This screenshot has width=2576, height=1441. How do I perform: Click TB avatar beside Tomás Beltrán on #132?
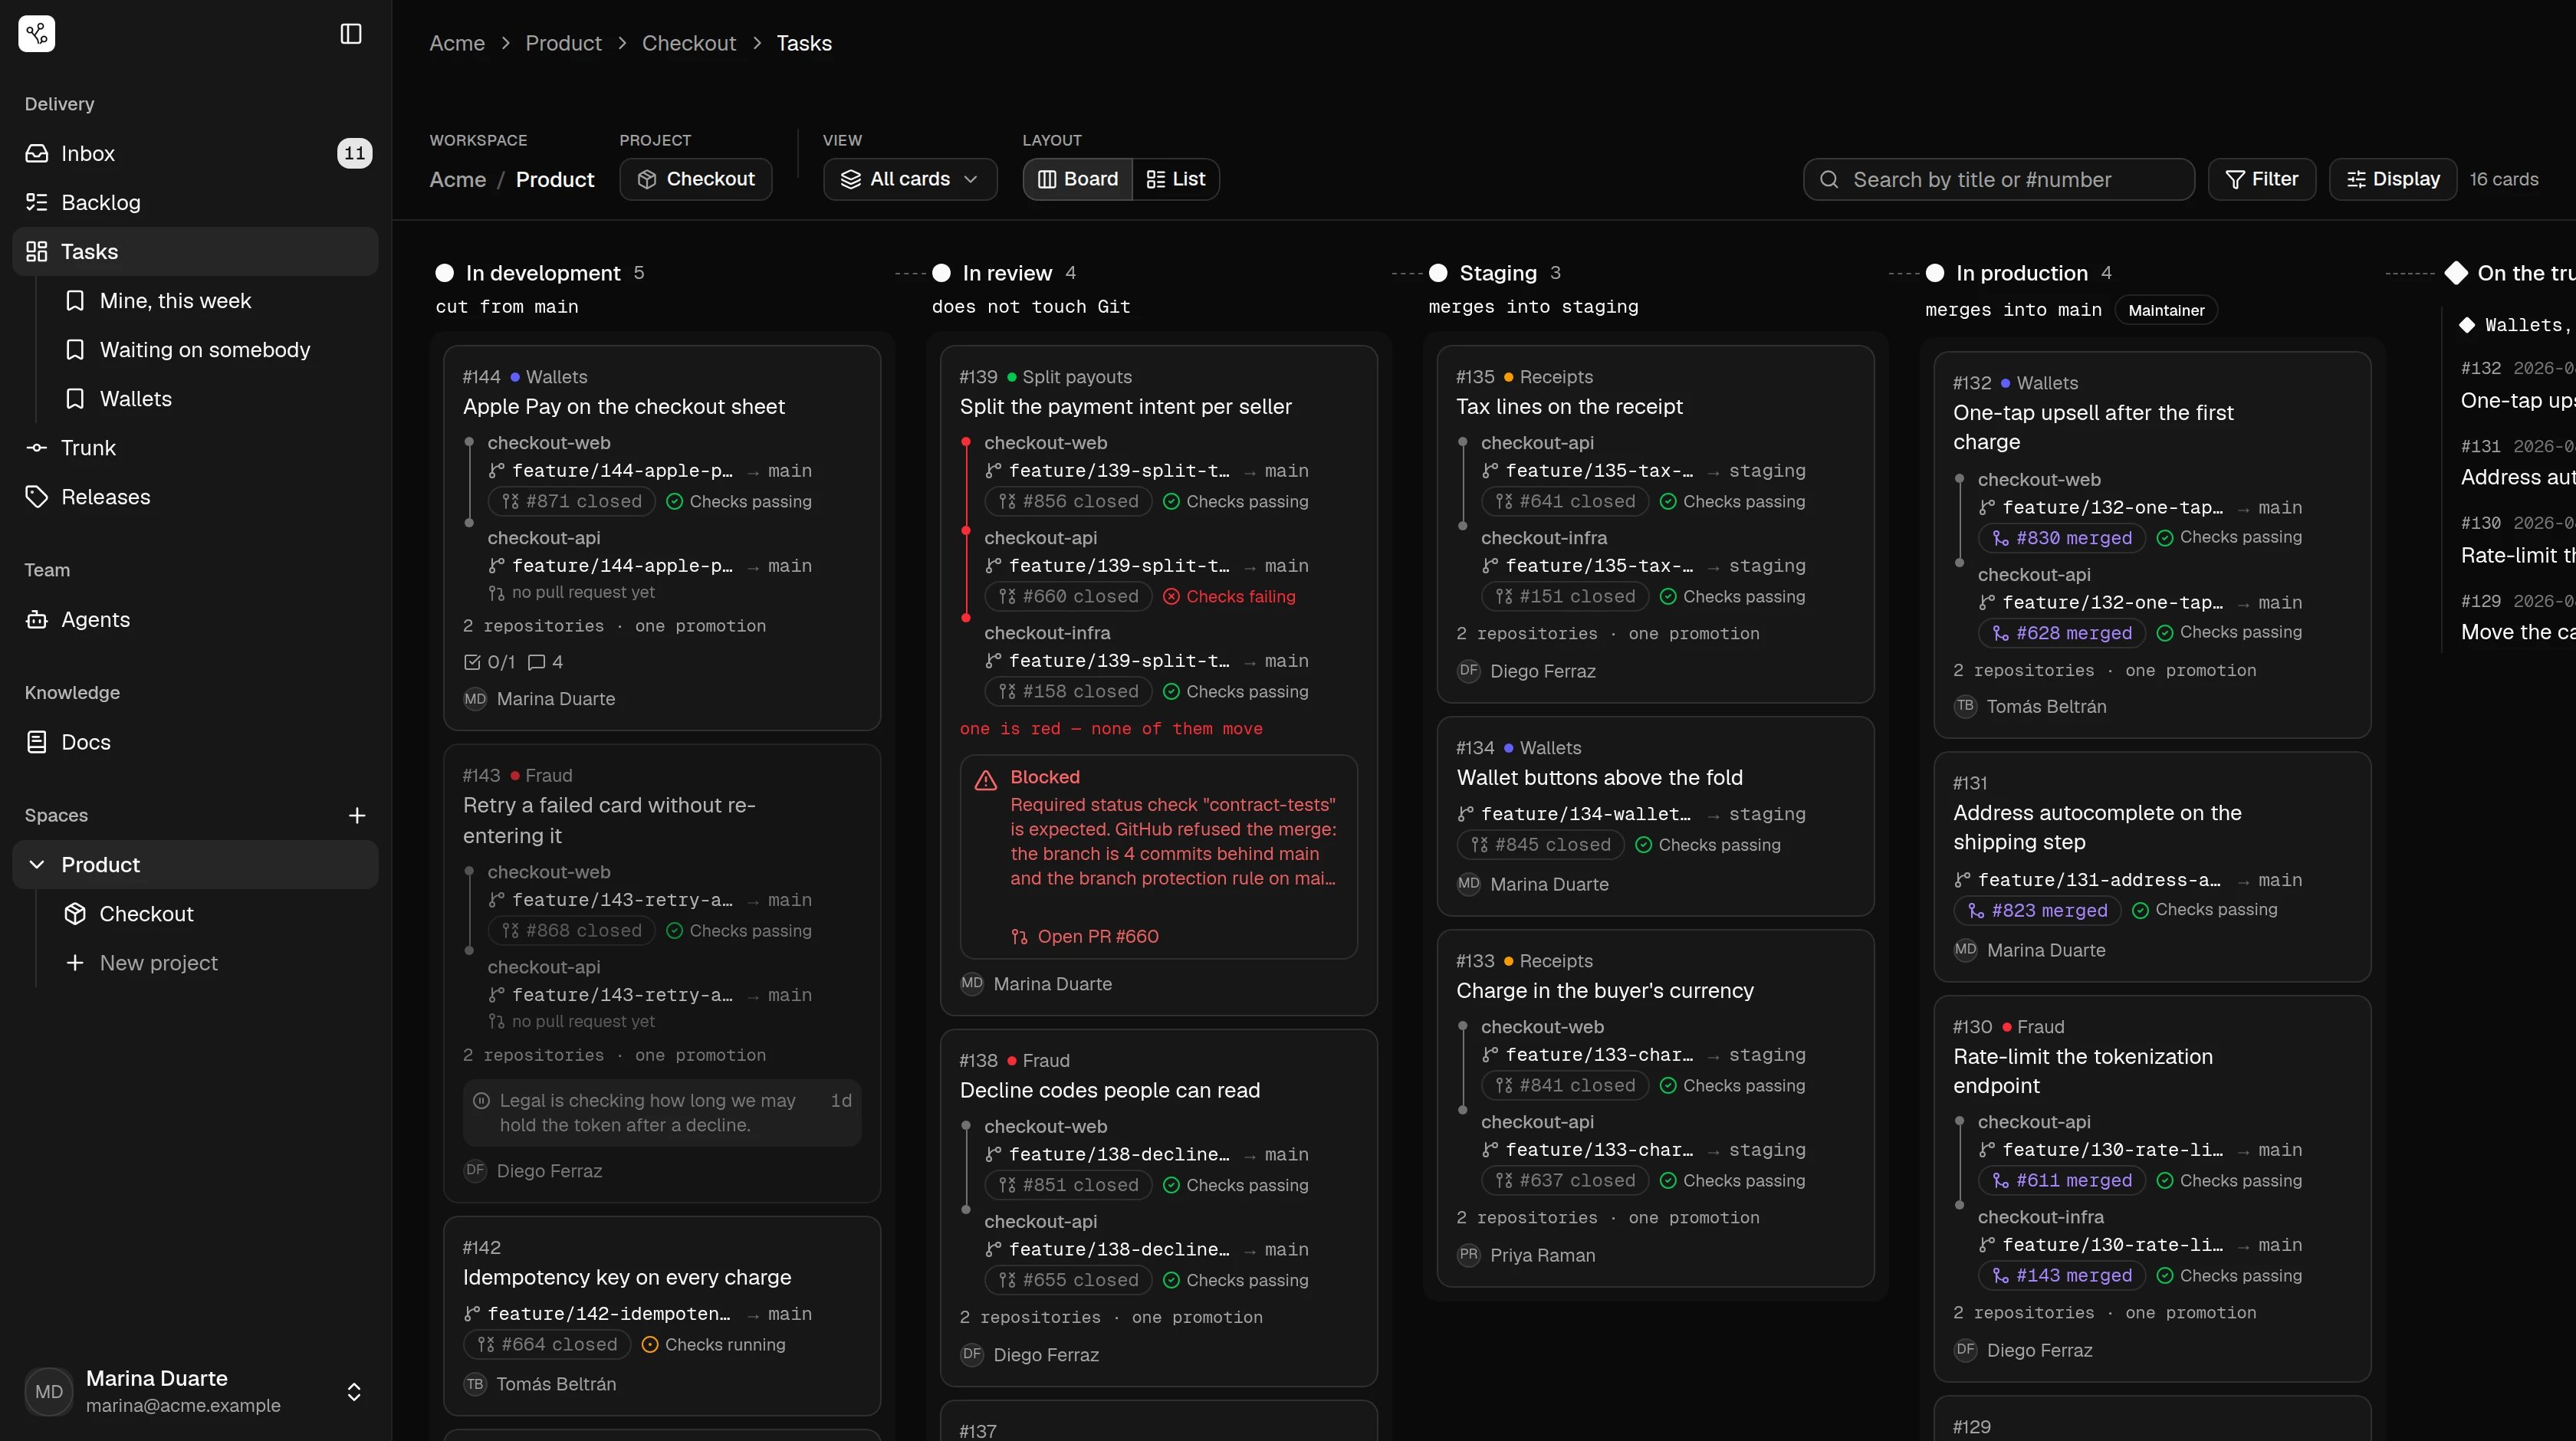[1965, 706]
